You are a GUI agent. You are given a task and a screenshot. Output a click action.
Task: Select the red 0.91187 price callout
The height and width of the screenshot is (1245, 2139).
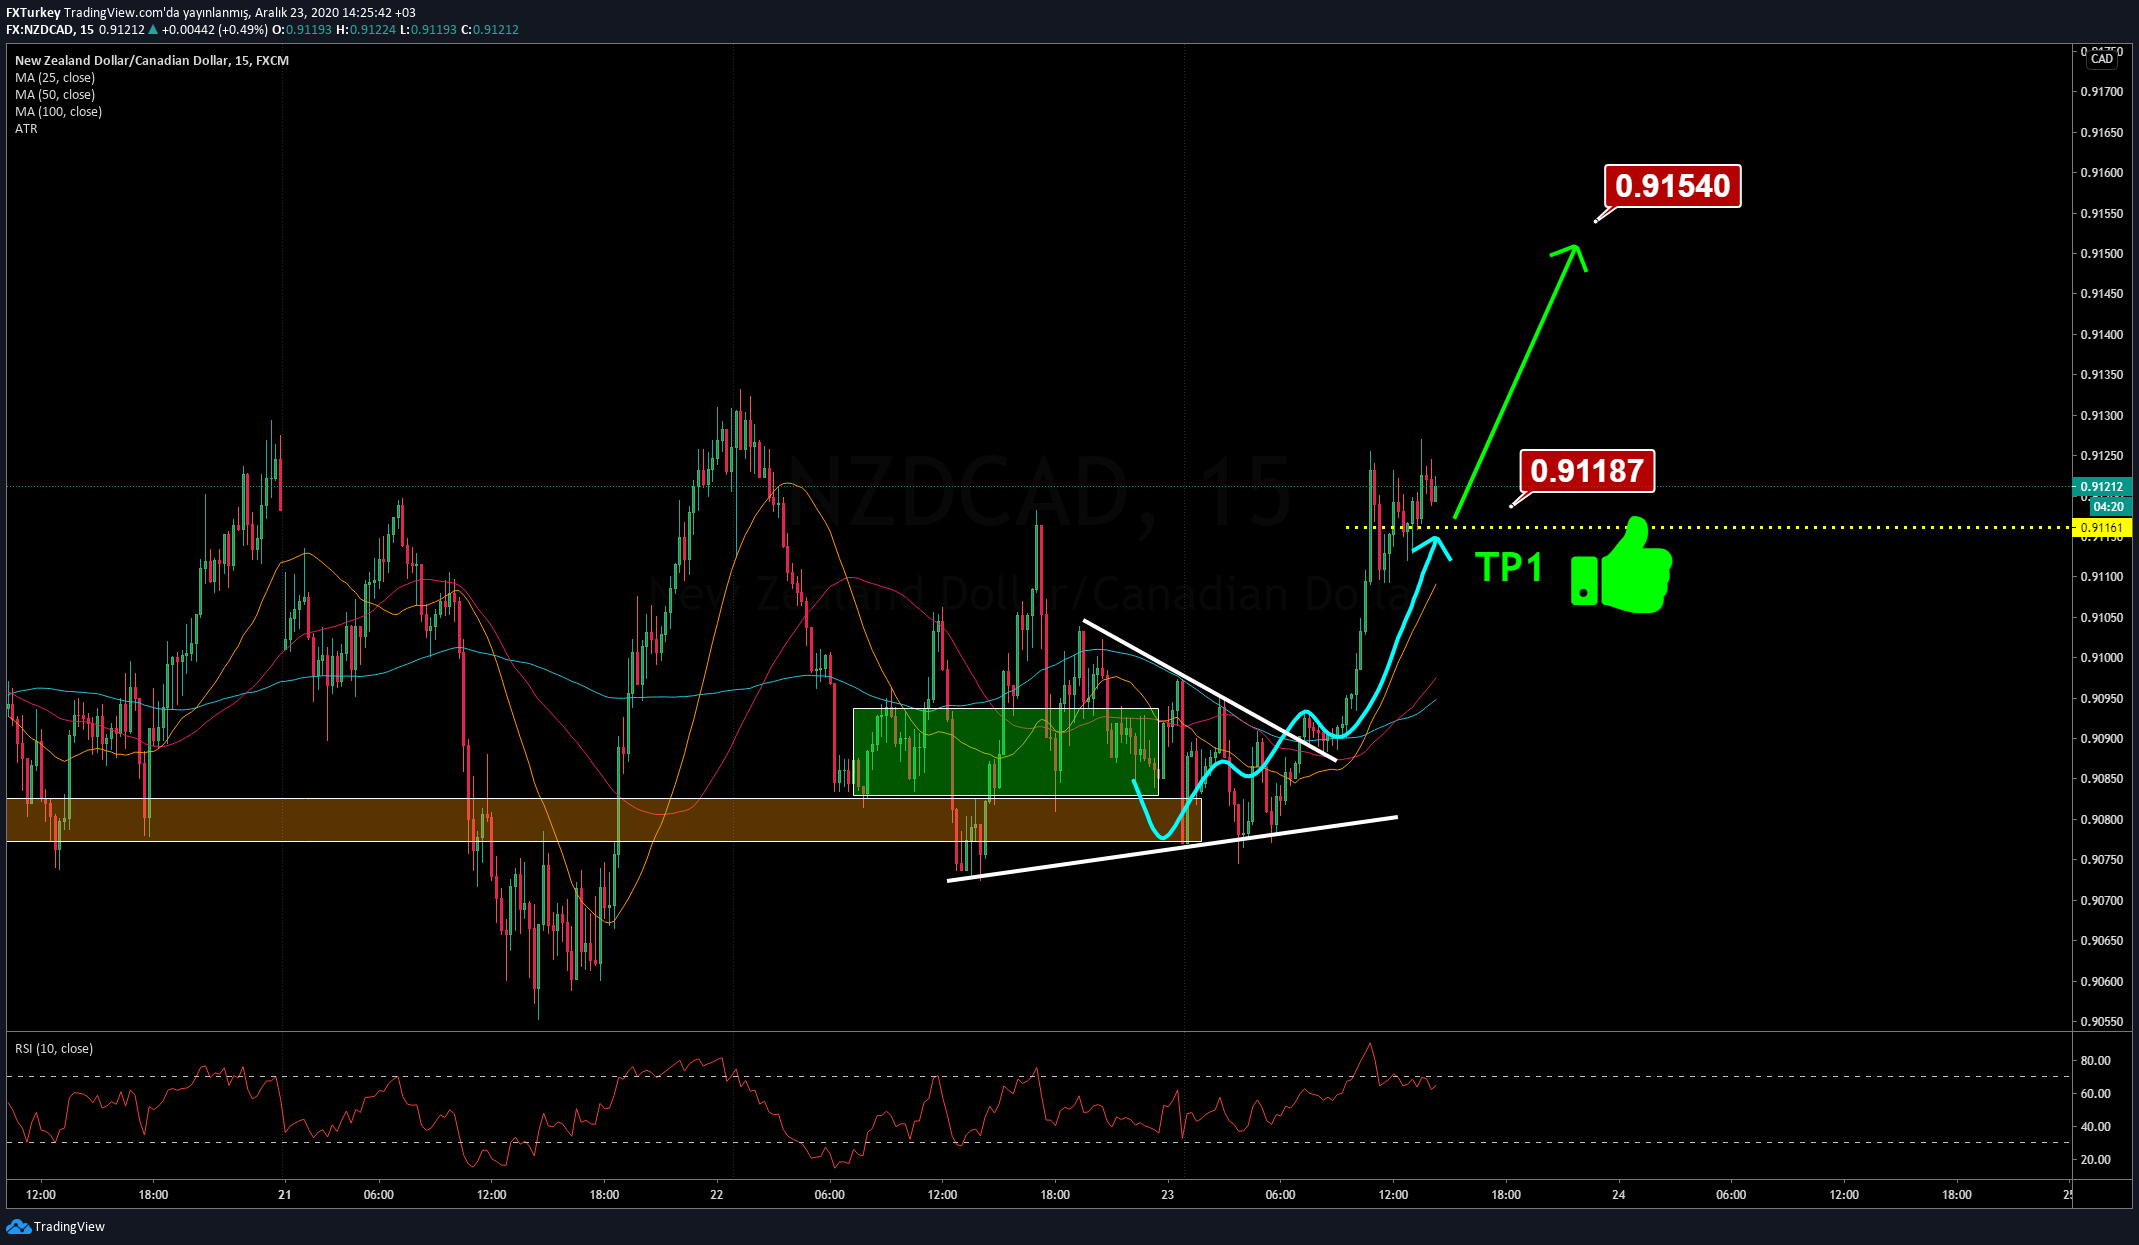coord(1587,471)
